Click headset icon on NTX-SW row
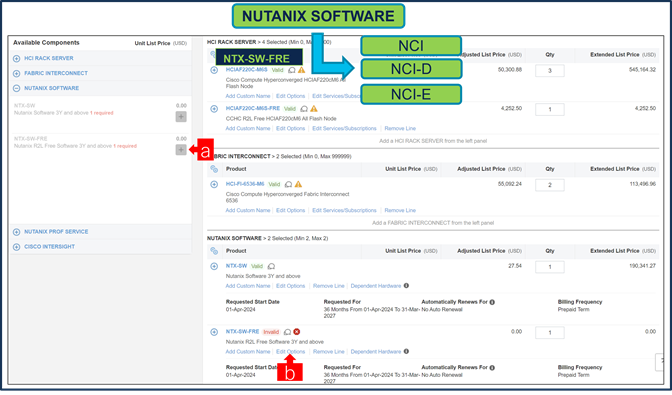672x395 pixels. coord(271,266)
